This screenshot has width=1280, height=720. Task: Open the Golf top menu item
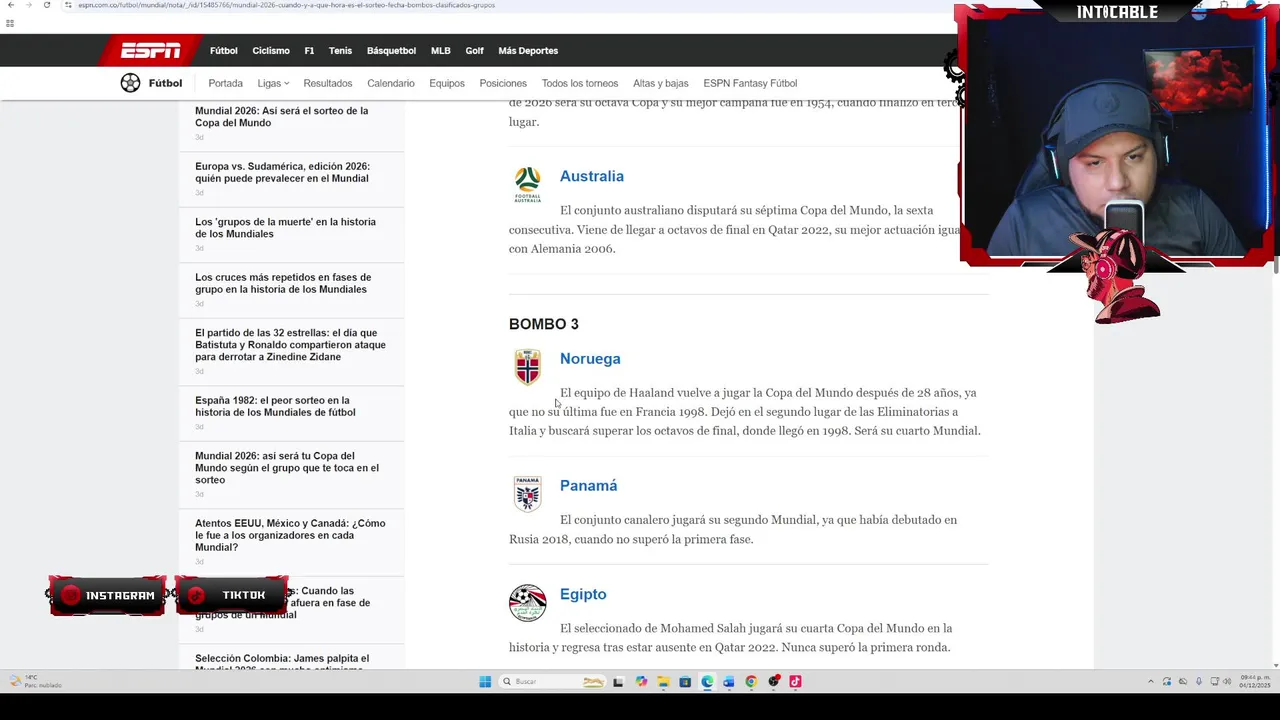click(474, 51)
